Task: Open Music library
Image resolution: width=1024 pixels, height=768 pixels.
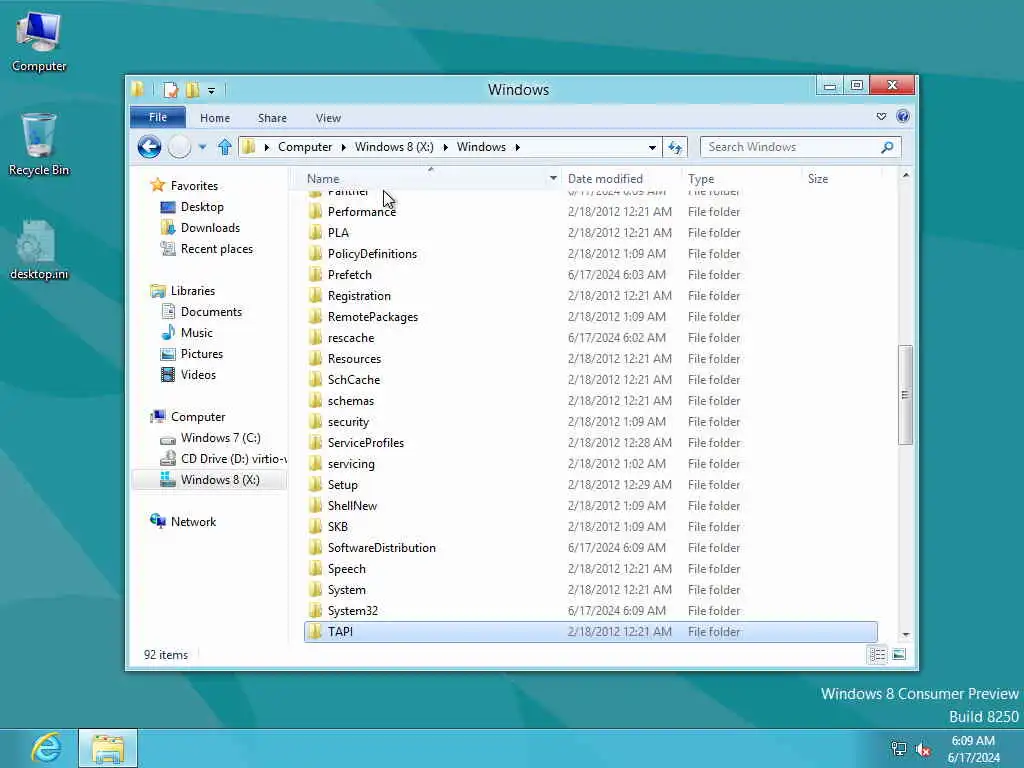Action: point(197,333)
